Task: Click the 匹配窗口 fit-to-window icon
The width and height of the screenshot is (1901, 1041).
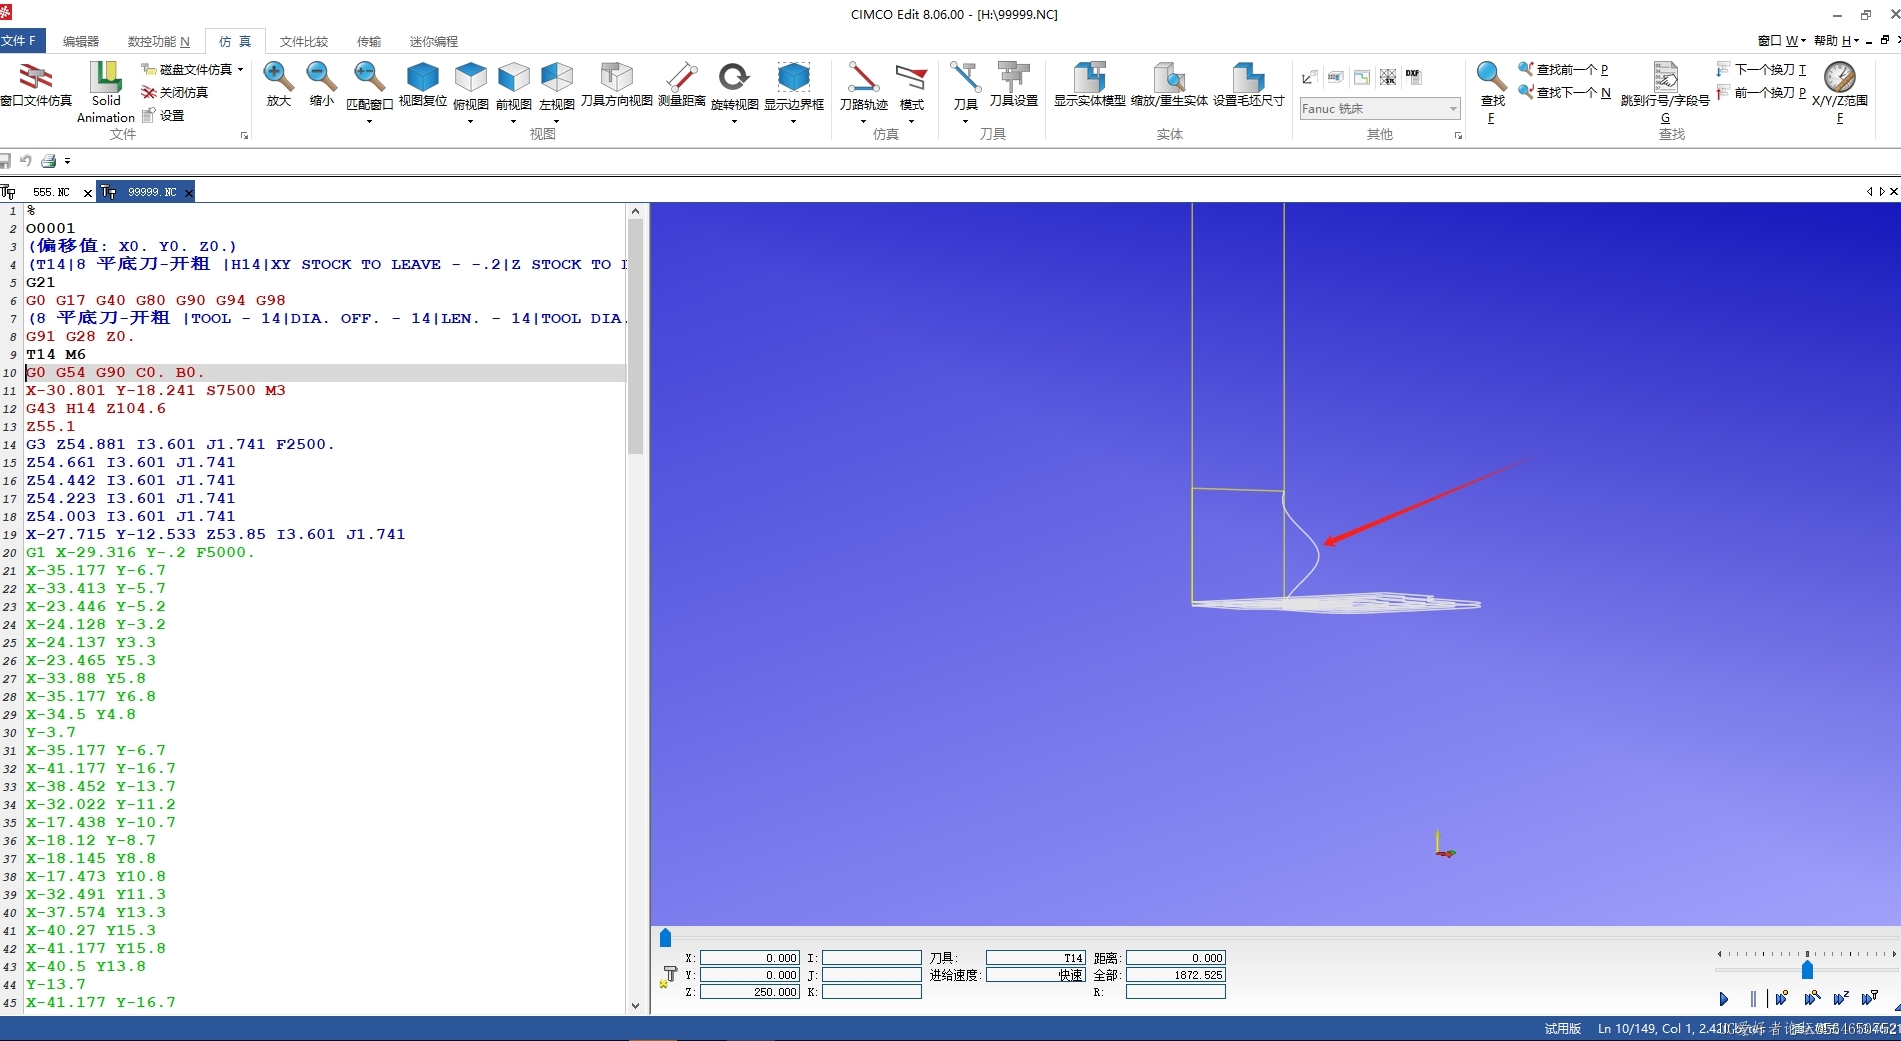Action: click(369, 77)
